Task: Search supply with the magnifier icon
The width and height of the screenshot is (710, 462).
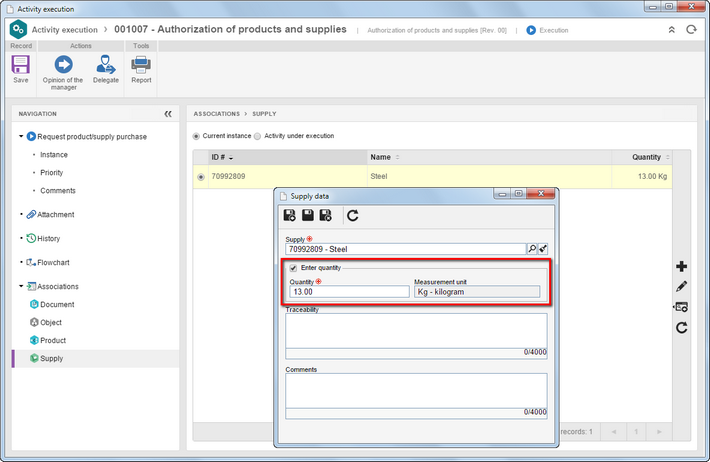Action: point(532,249)
